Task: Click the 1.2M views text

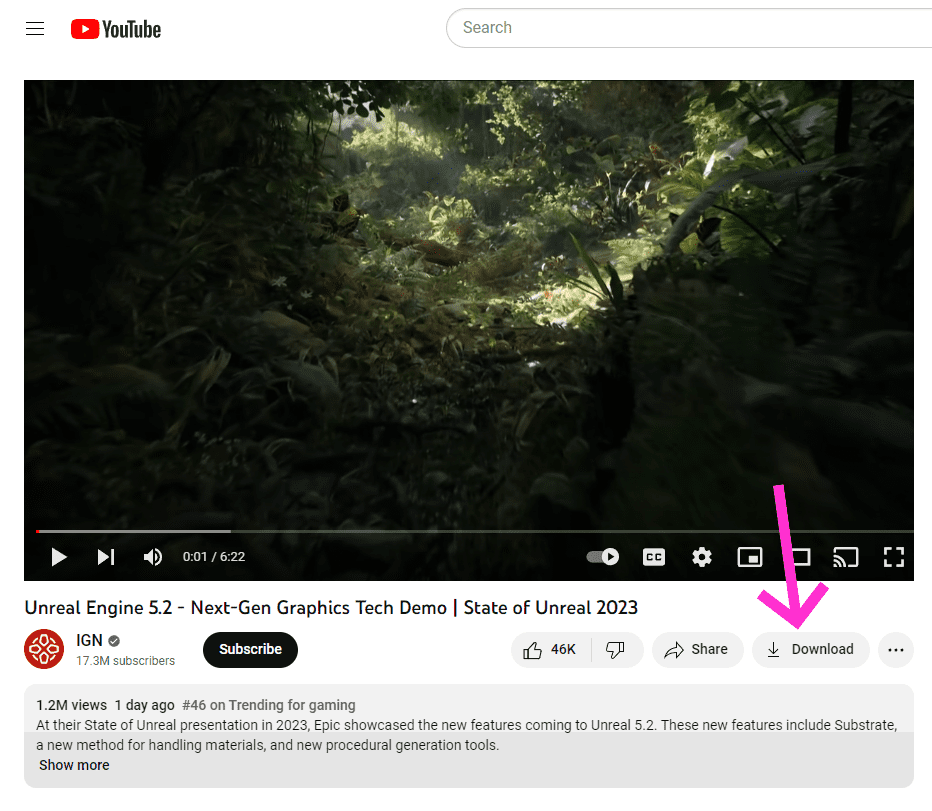Action: [x=71, y=705]
